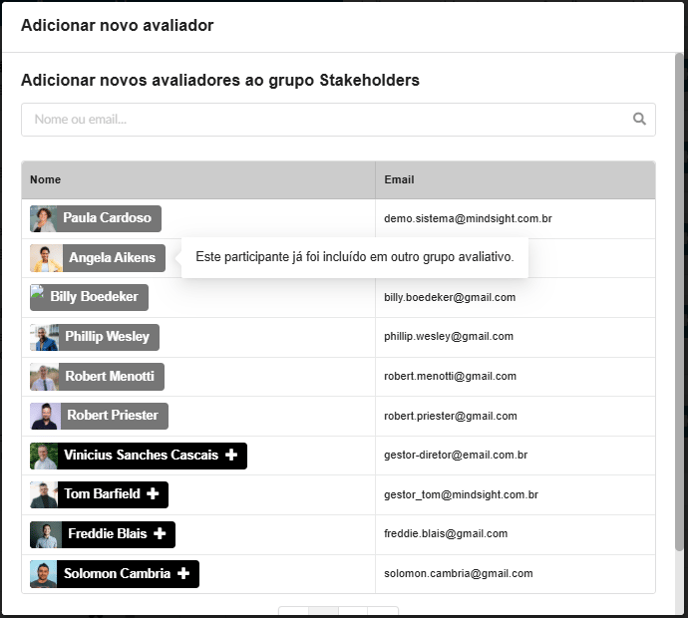Add Freddie Blais using plus icon
Image resolution: width=688 pixels, height=618 pixels.
click(x=160, y=534)
